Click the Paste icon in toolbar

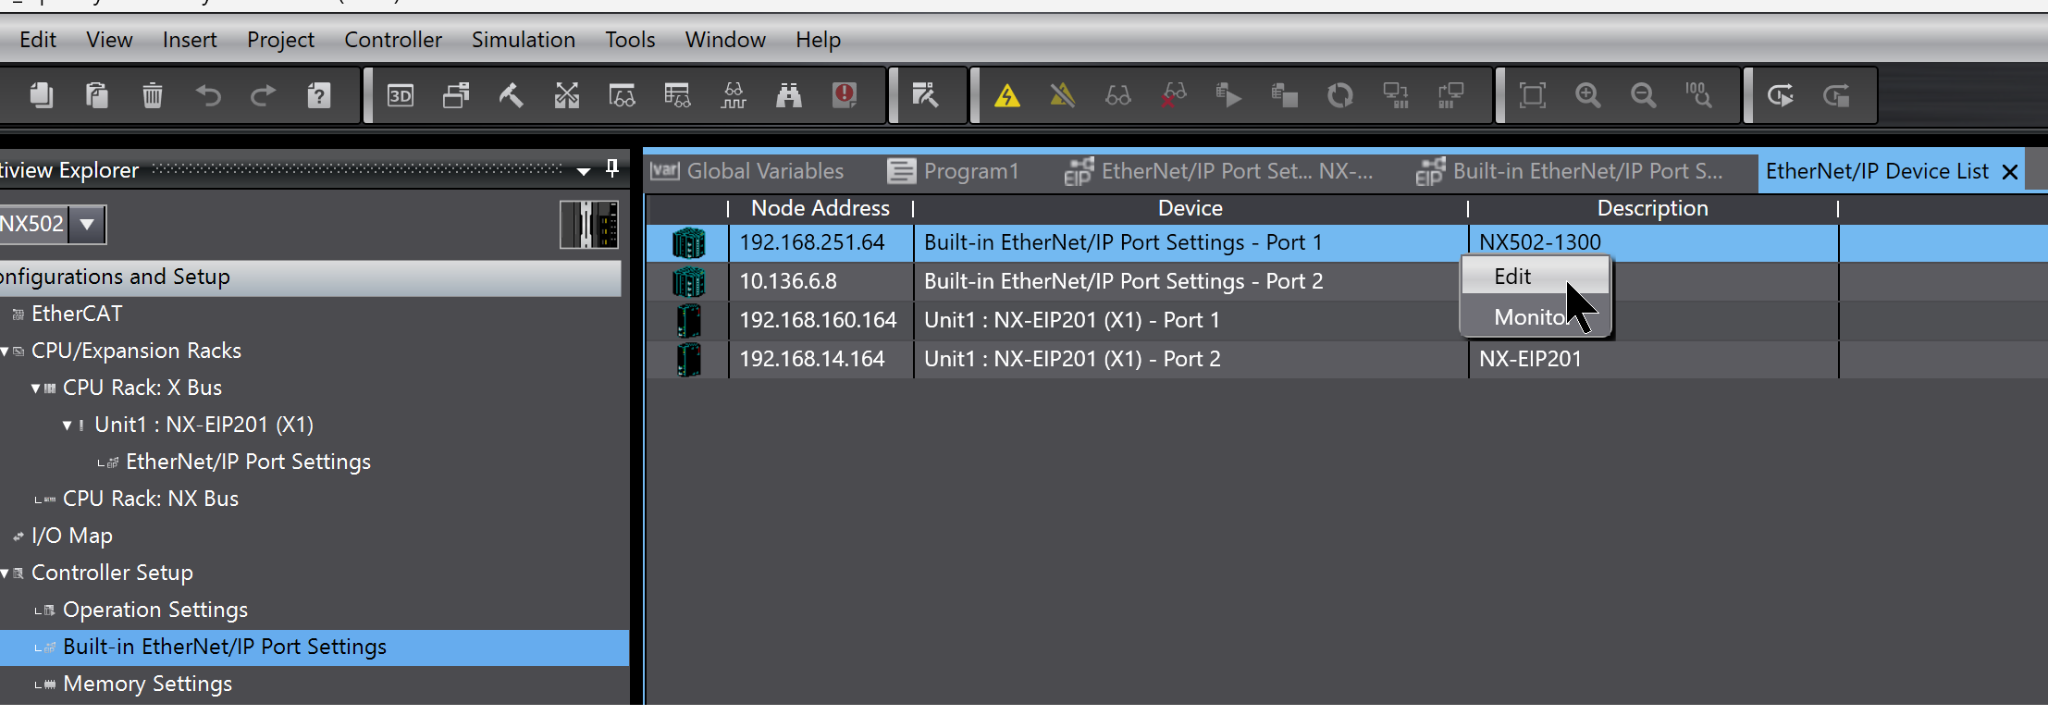(x=97, y=96)
